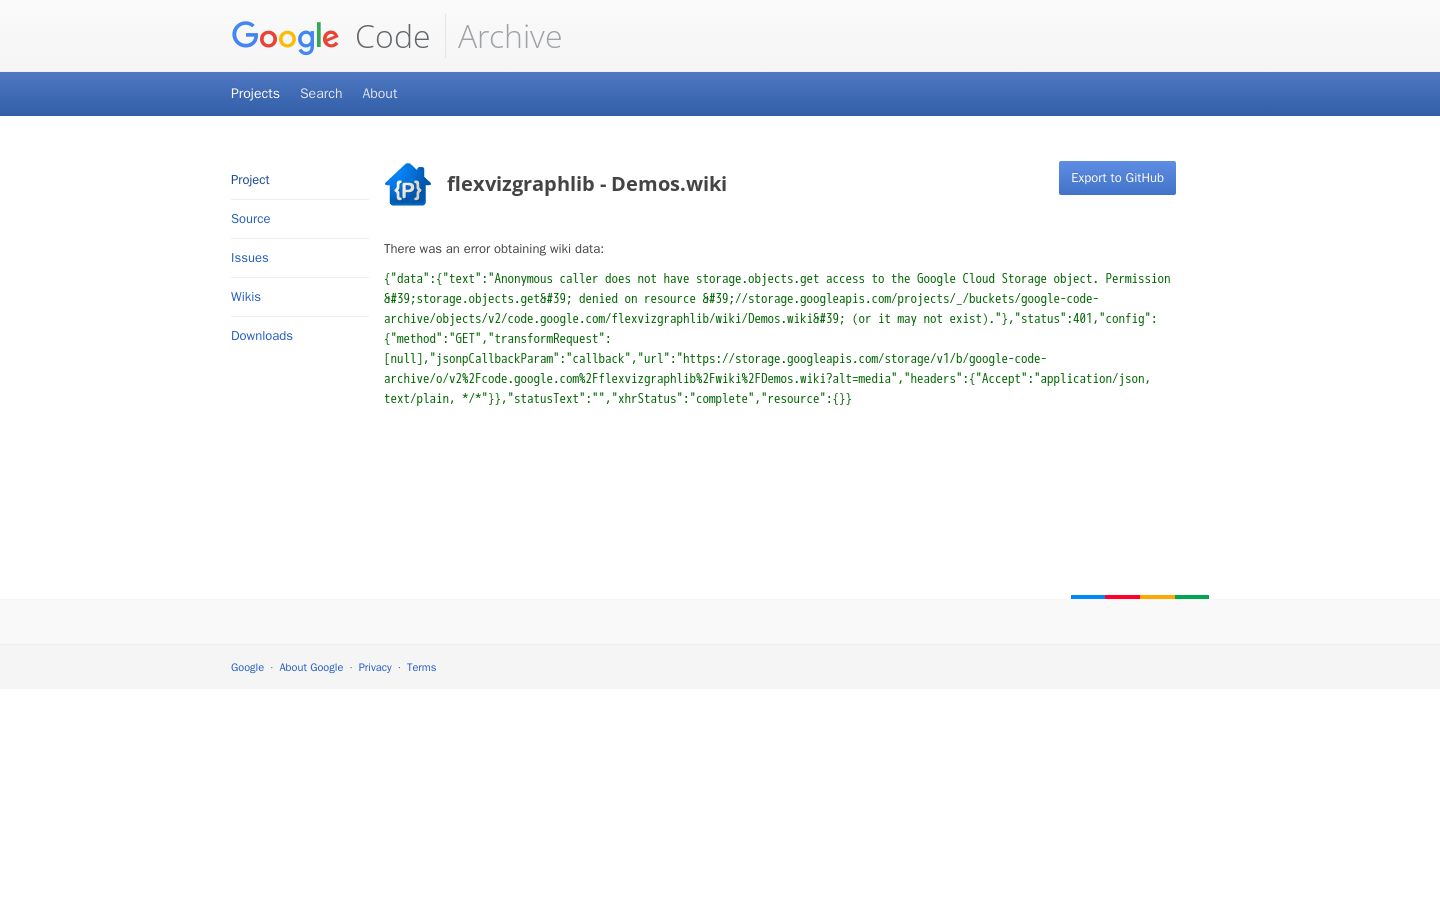Follow the Google footer link
Viewport: 1440px width, 900px height.
tap(247, 668)
